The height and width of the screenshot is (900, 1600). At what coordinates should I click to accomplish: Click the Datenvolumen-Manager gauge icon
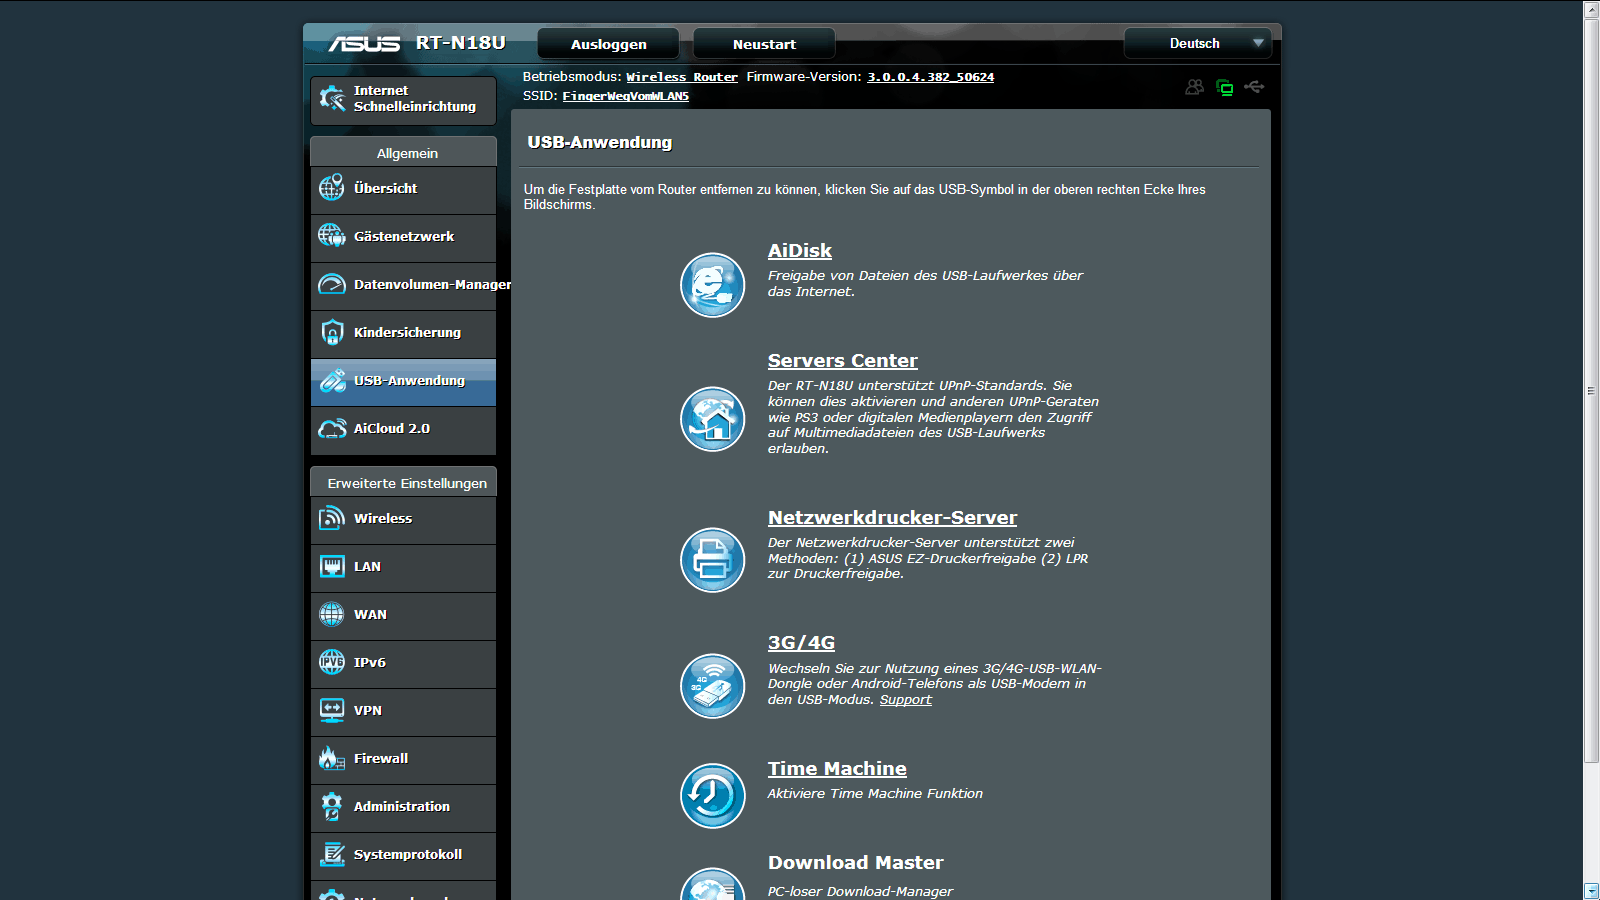[332, 285]
